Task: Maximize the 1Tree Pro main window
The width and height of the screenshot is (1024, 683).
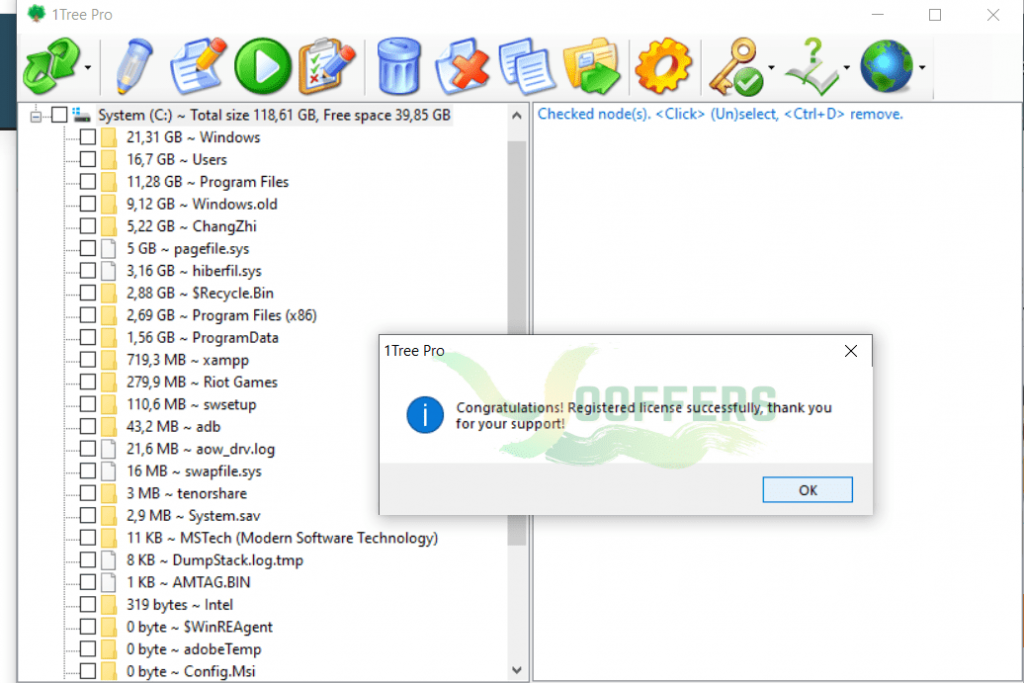Action: pos(935,14)
